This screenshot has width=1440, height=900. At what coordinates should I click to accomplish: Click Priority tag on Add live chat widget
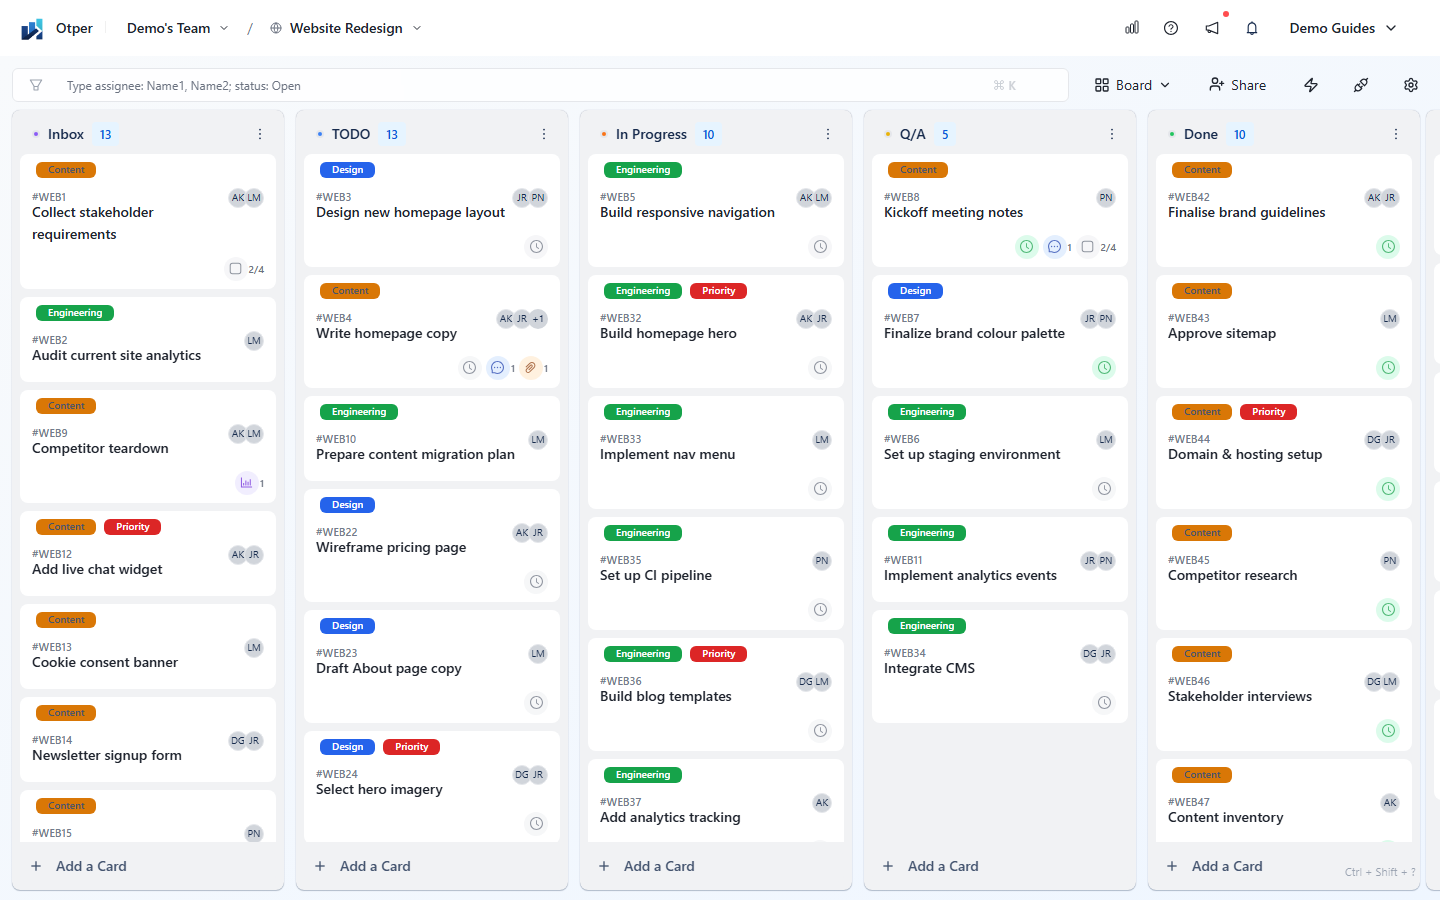[133, 527]
